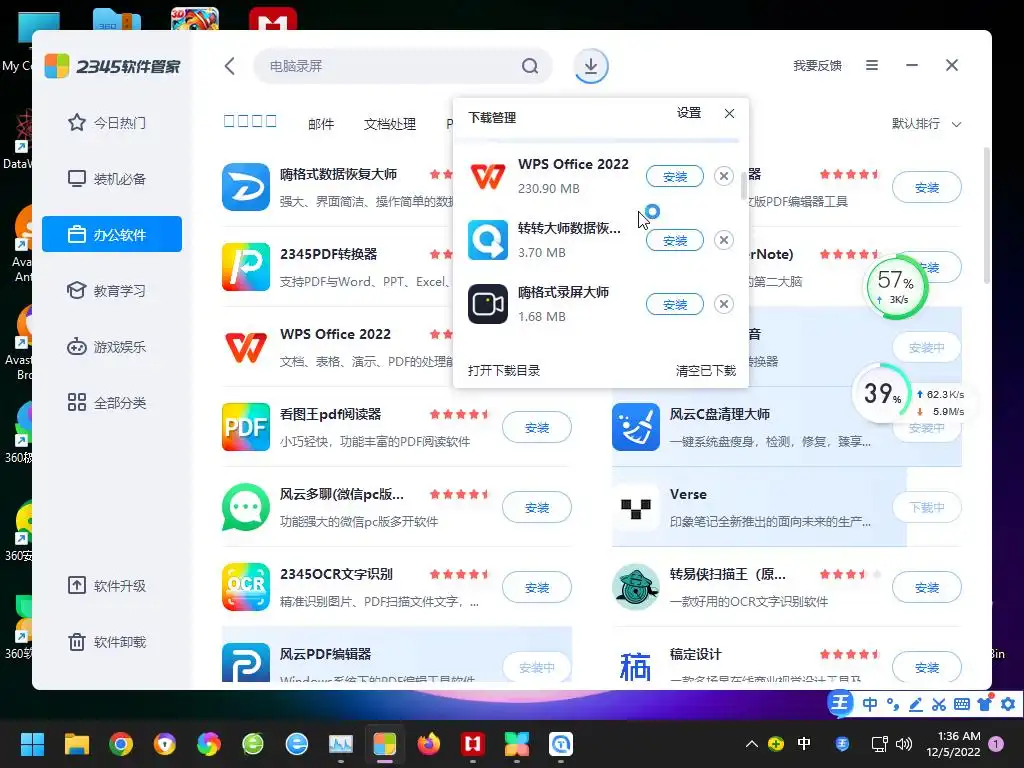Install 嗨格式录屏大师 from download list
The image size is (1024, 768).
click(675, 304)
